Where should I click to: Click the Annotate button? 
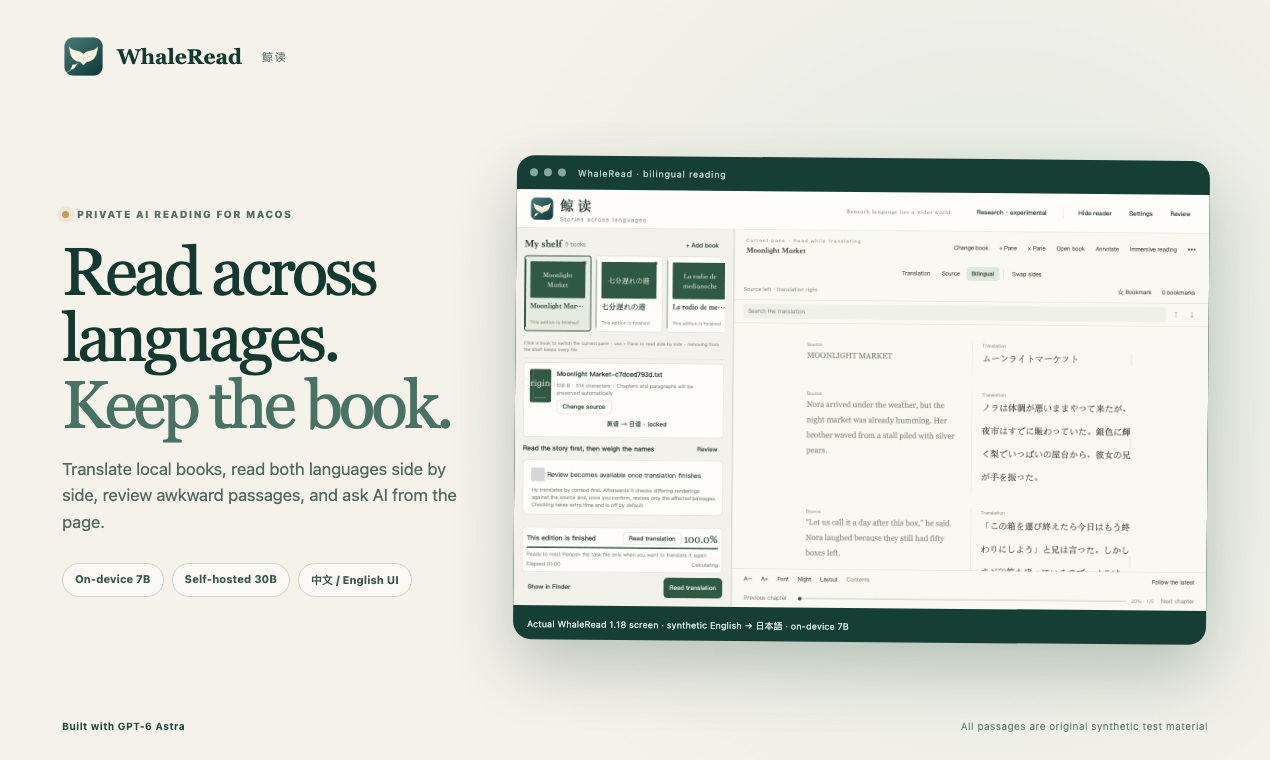click(x=1107, y=249)
